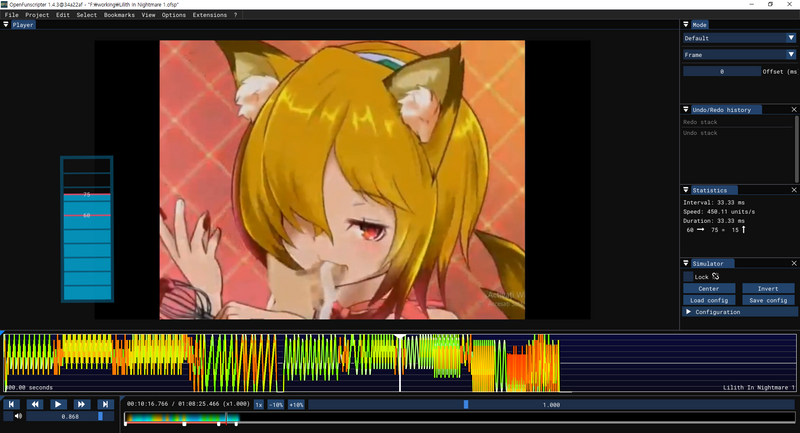Collapse the Player panel triangle

(6, 24)
